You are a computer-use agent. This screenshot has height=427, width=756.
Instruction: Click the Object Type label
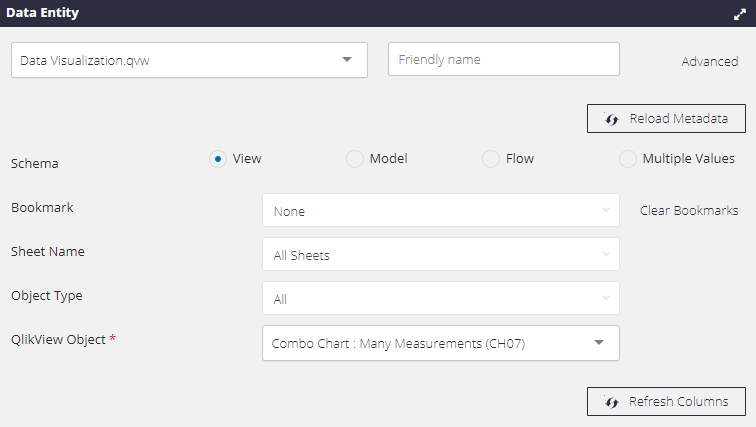point(47,296)
